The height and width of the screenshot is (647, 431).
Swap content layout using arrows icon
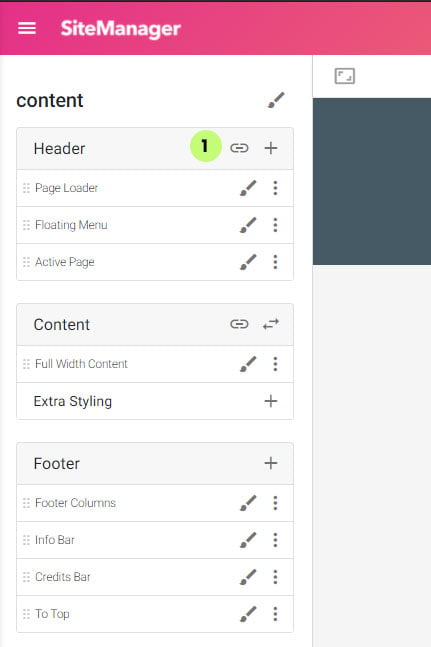pyautogui.click(x=271, y=324)
